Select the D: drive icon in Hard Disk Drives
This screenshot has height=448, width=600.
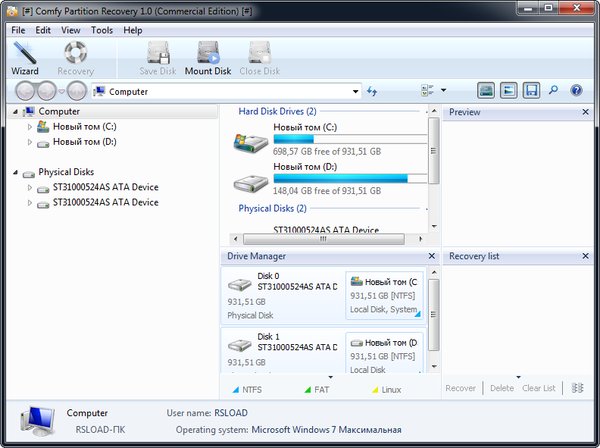pos(251,184)
